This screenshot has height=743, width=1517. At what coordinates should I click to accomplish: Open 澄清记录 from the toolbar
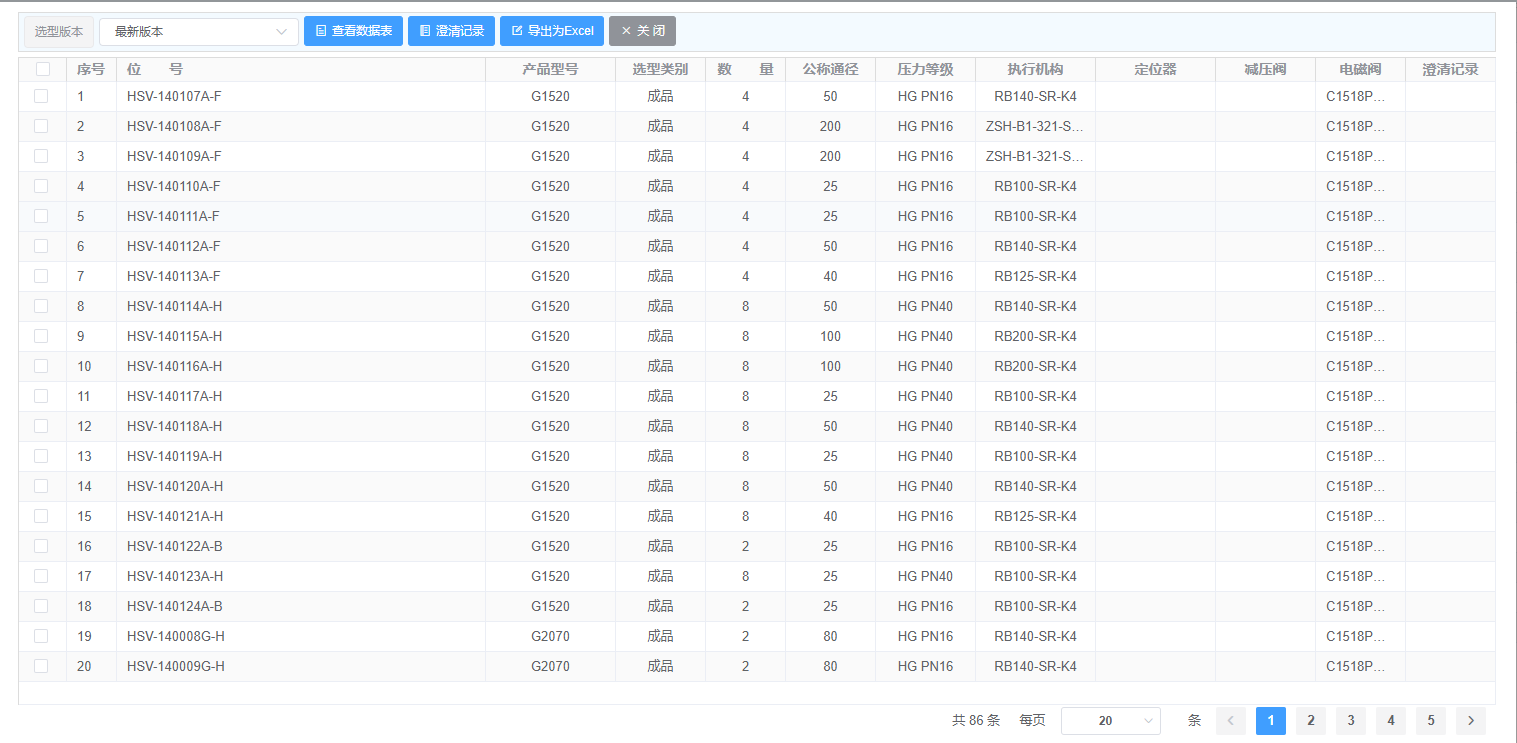point(451,31)
